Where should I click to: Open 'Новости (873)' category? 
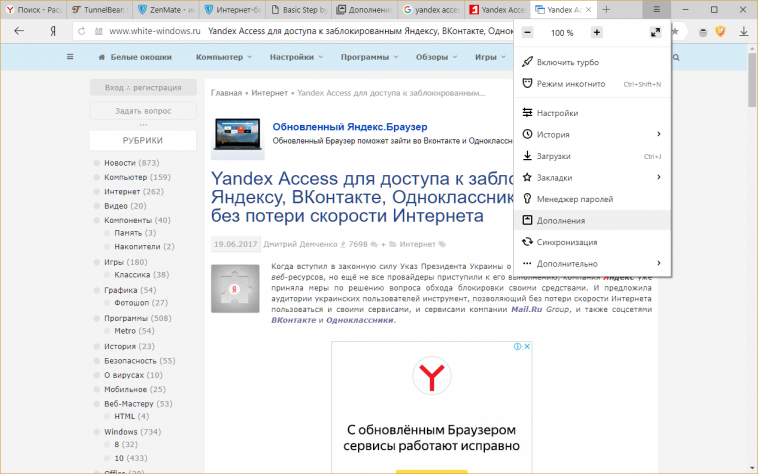[x=131, y=163]
